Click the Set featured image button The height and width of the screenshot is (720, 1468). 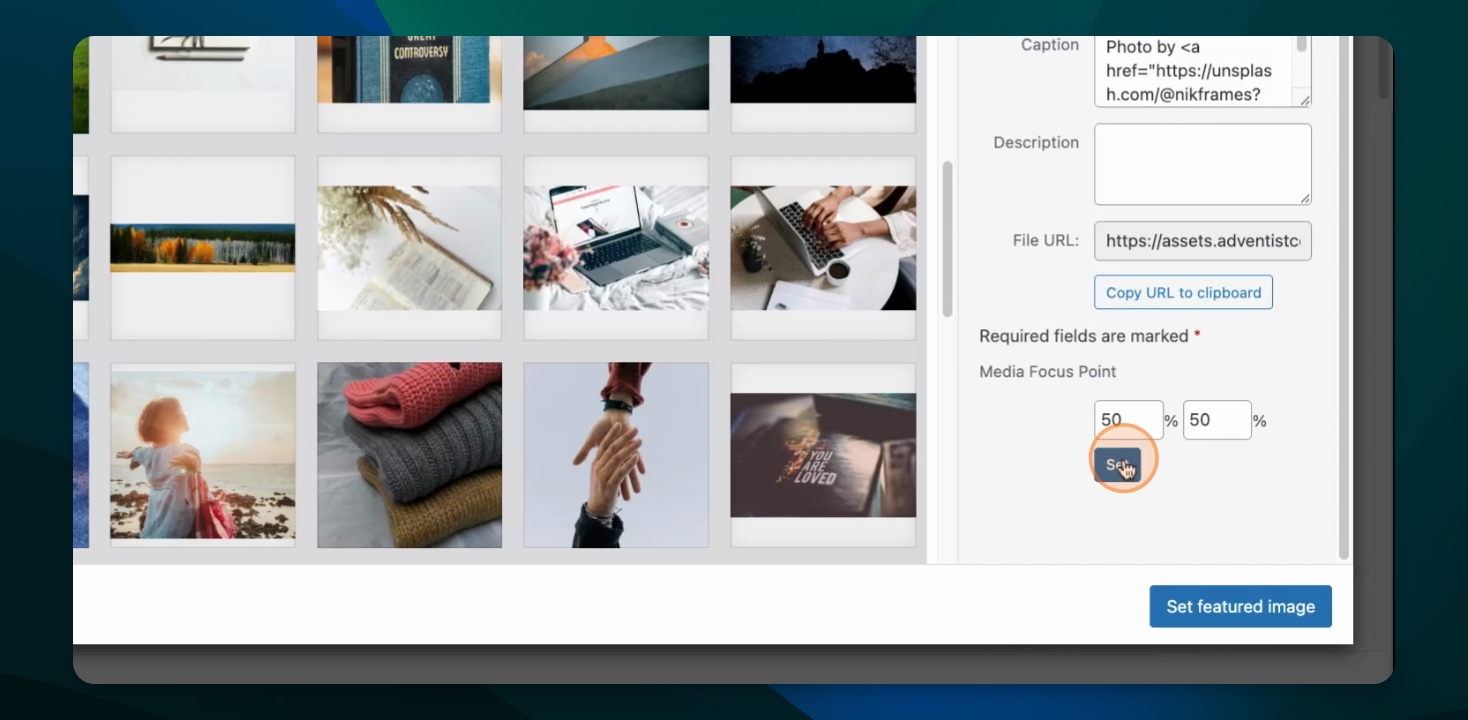(1240, 606)
